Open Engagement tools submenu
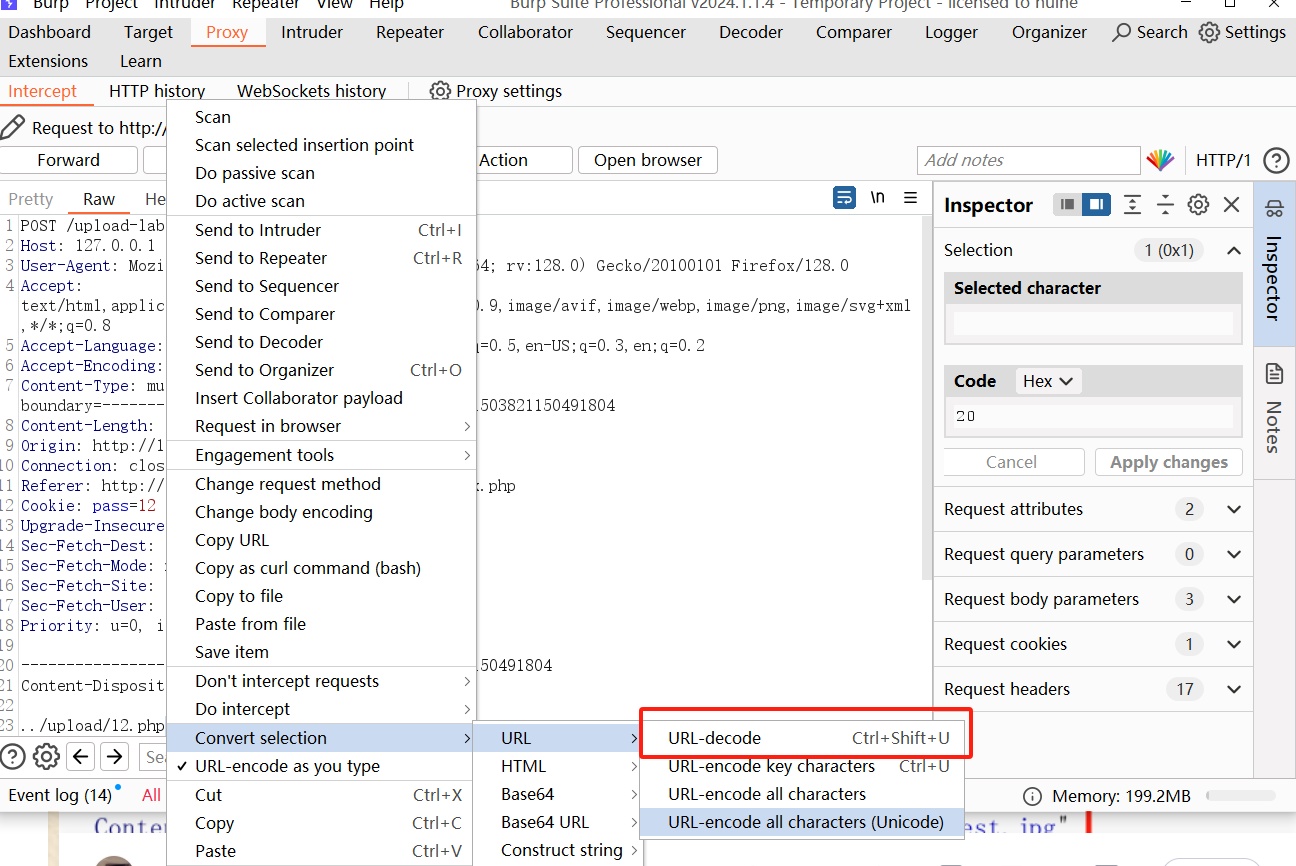This screenshot has width=1296, height=866. 321,455
